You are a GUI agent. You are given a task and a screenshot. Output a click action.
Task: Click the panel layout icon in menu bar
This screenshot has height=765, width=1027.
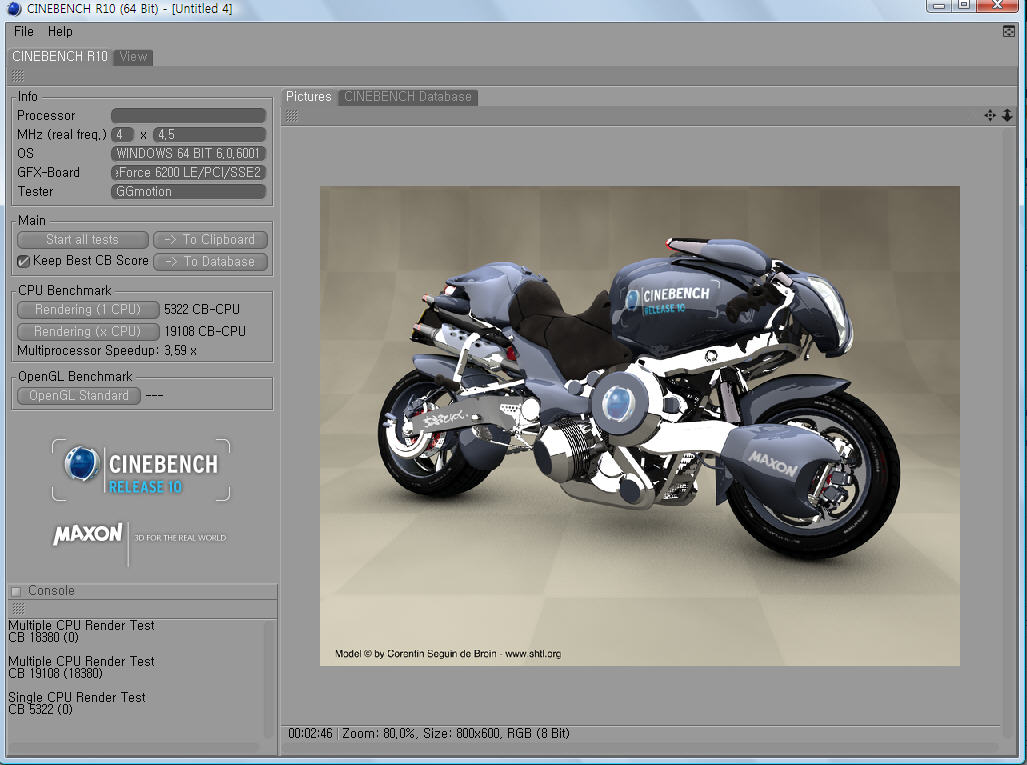(x=1009, y=31)
